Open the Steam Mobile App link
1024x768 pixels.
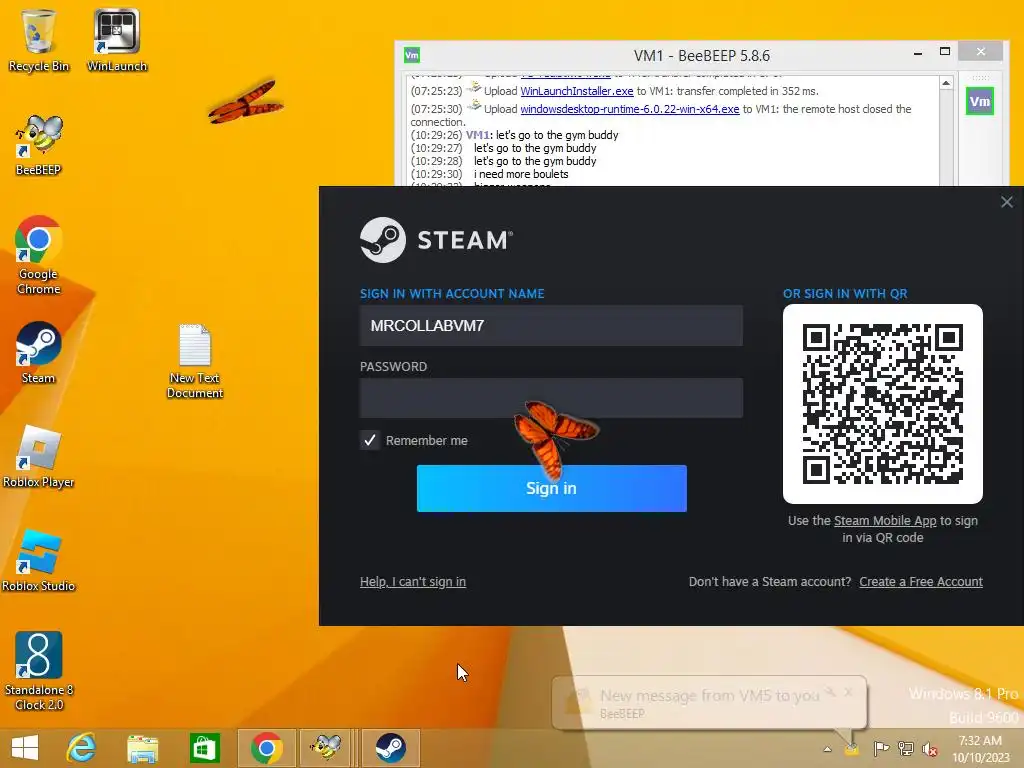(885, 520)
